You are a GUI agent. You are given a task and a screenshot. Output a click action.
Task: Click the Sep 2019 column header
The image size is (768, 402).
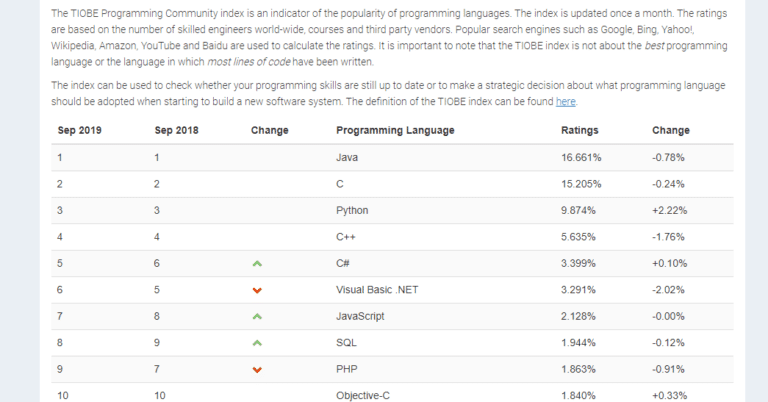coord(79,130)
